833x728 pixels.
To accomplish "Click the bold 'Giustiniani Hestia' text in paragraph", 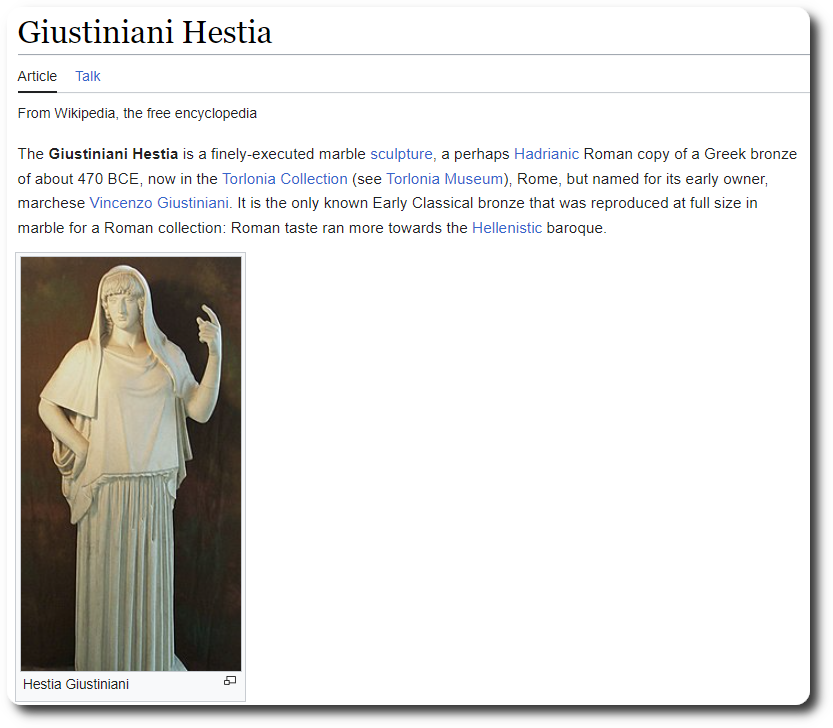I will click(113, 154).
